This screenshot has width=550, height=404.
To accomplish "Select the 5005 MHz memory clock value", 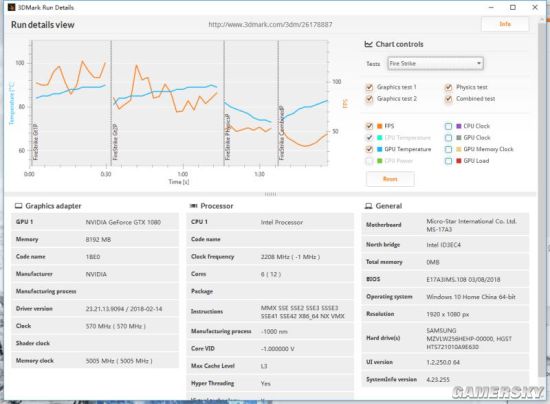I will click(x=119, y=361).
